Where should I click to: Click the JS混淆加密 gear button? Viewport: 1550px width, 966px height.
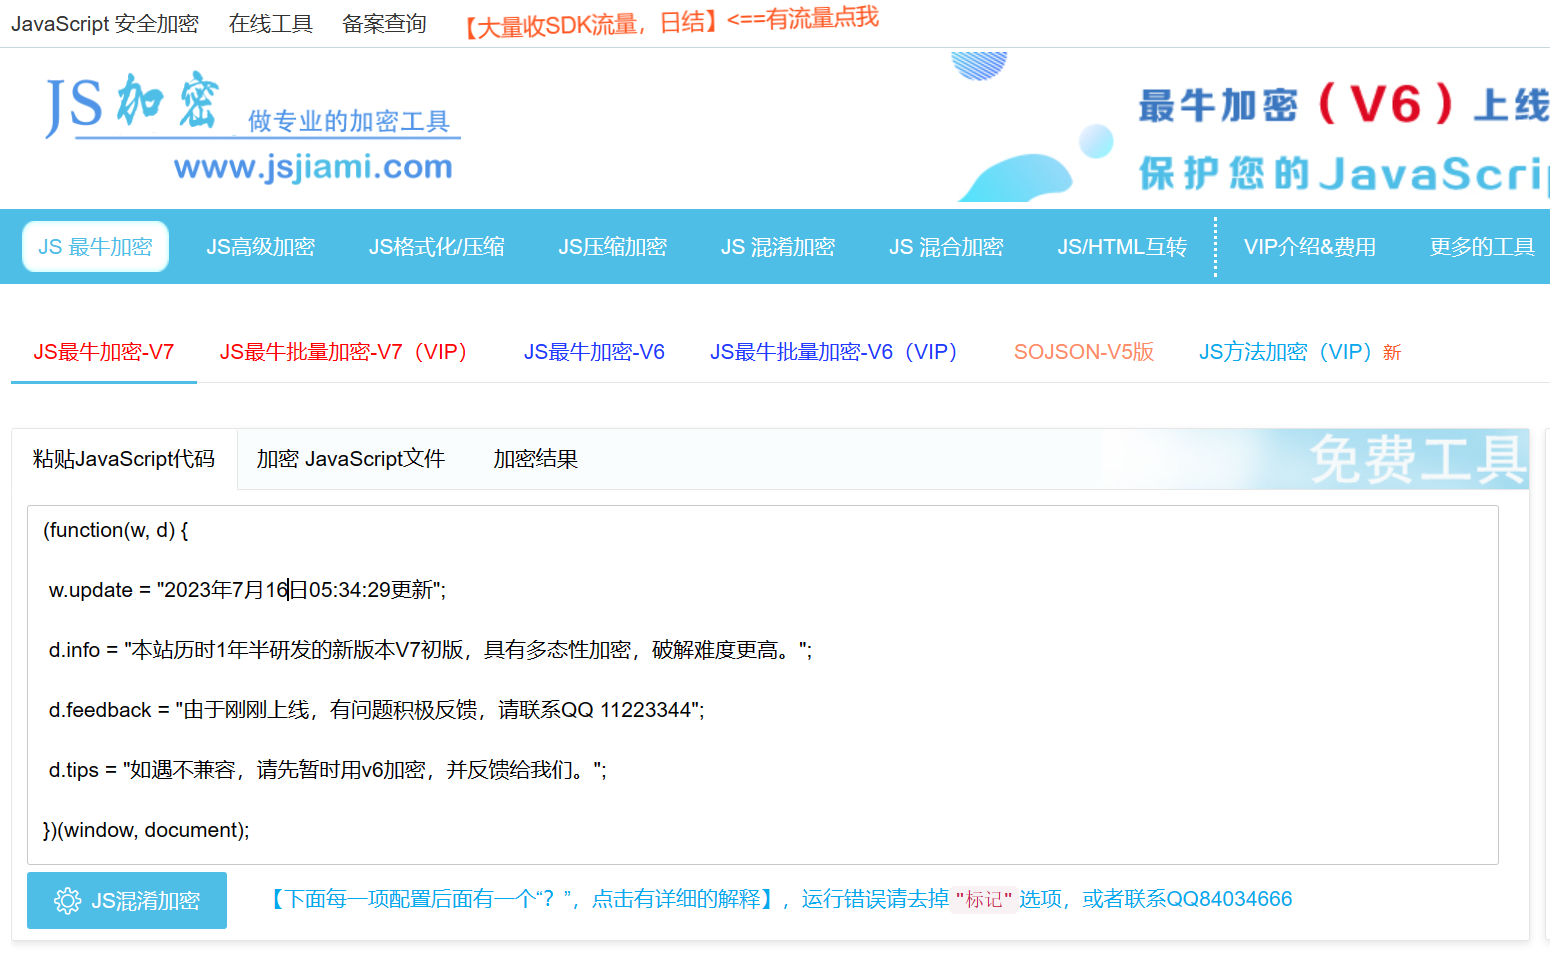tap(127, 900)
